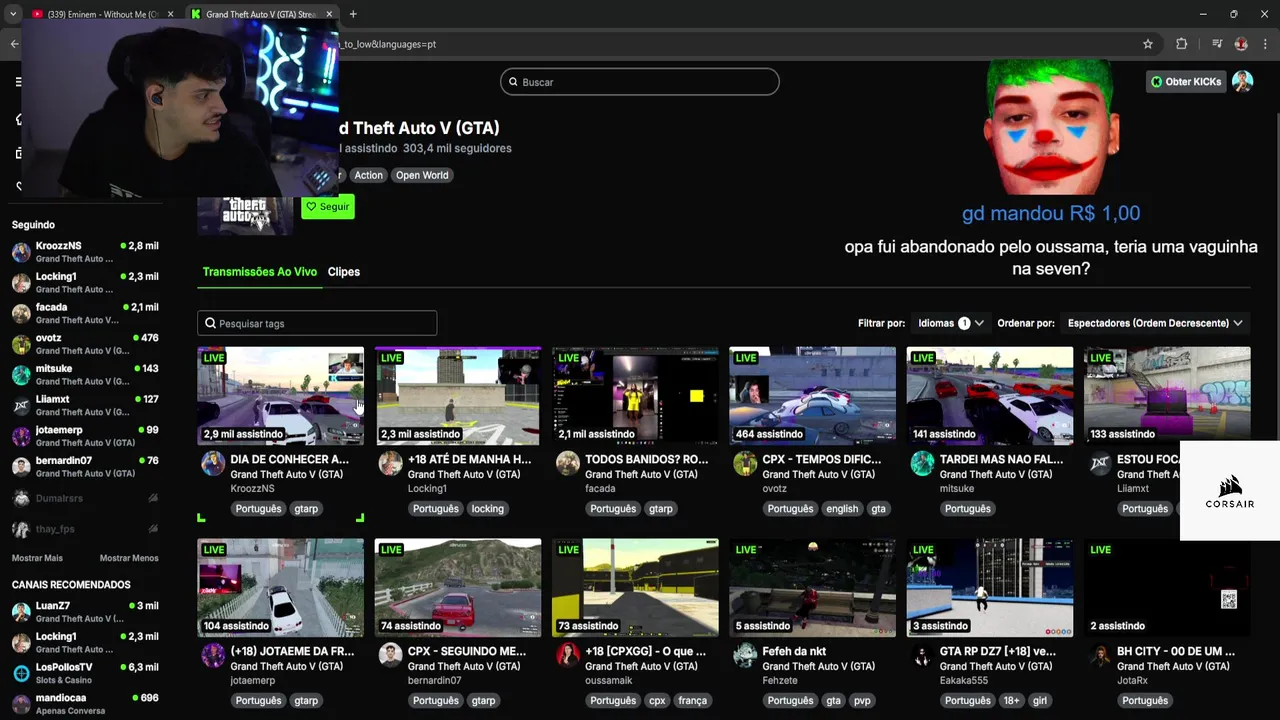Viewport: 1280px width, 720px height.
Task: Open the browser media control icon
Action: coord(1217,44)
